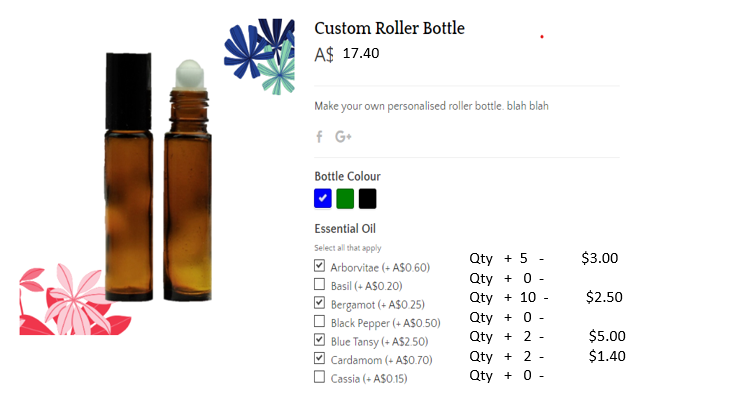
Task: Click the amber roller bottle product image
Action: pos(158,177)
